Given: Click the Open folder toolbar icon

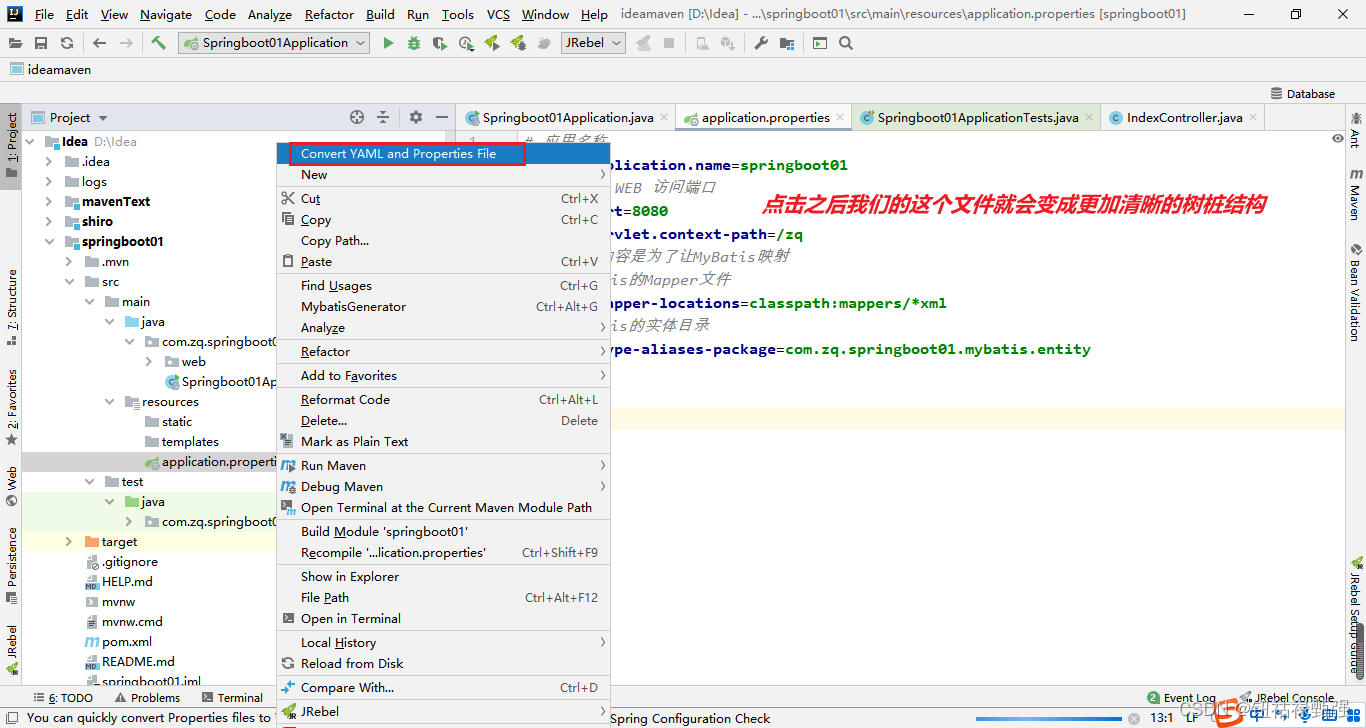Looking at the screenshot, I should (x=16, y=43).
